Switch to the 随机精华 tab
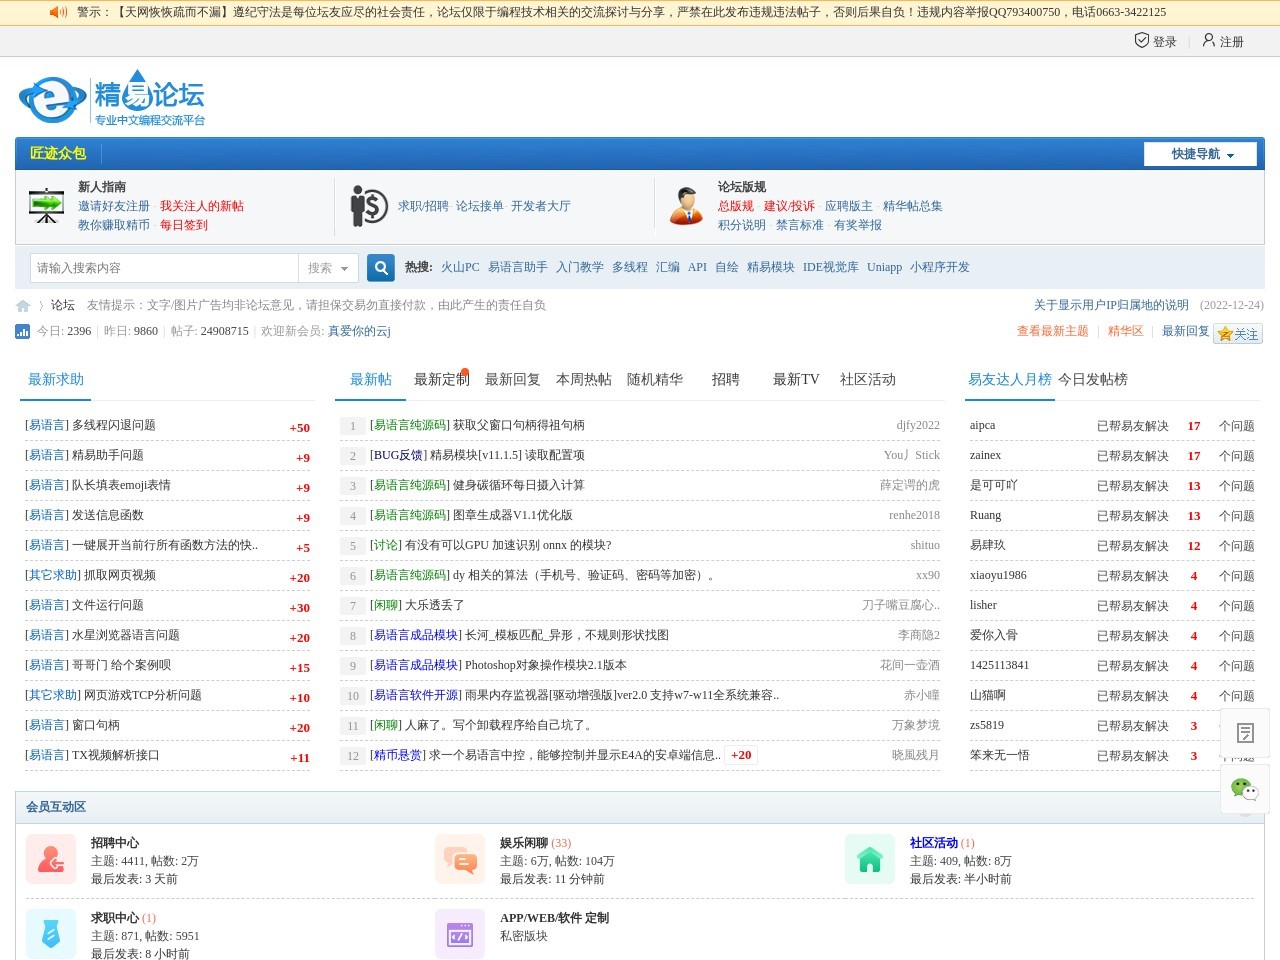 pos(655,380)
